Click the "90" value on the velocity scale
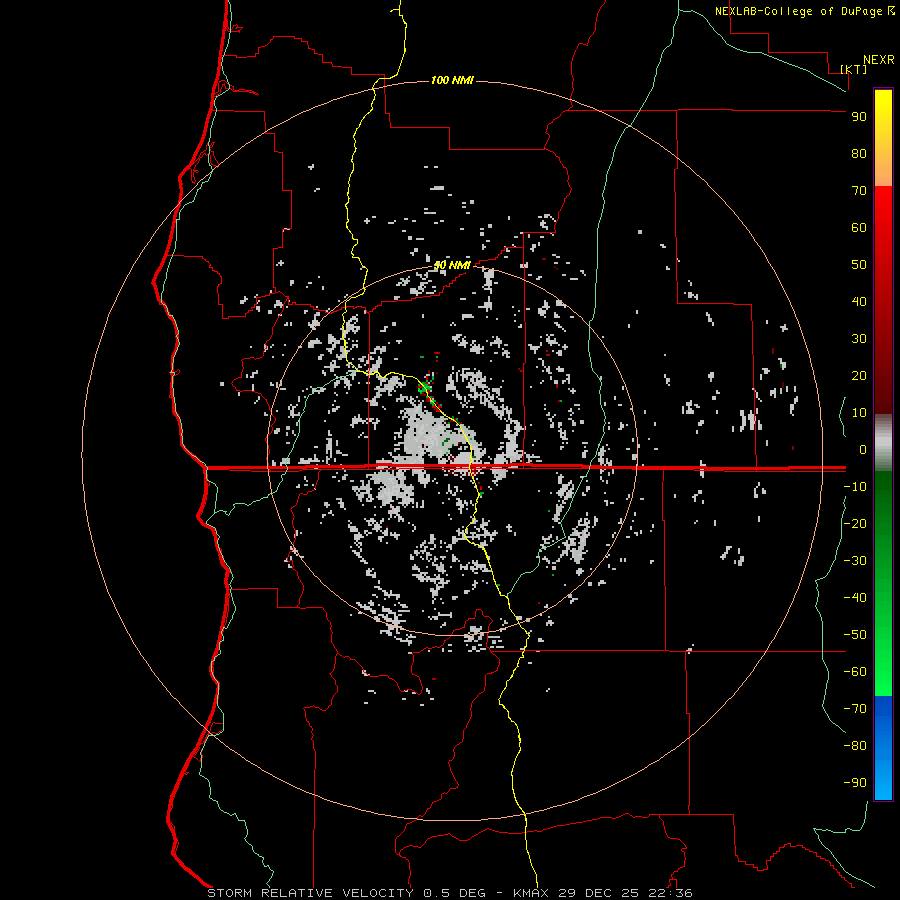Screen dimensions: 900x900 click(x=859, y=117)
